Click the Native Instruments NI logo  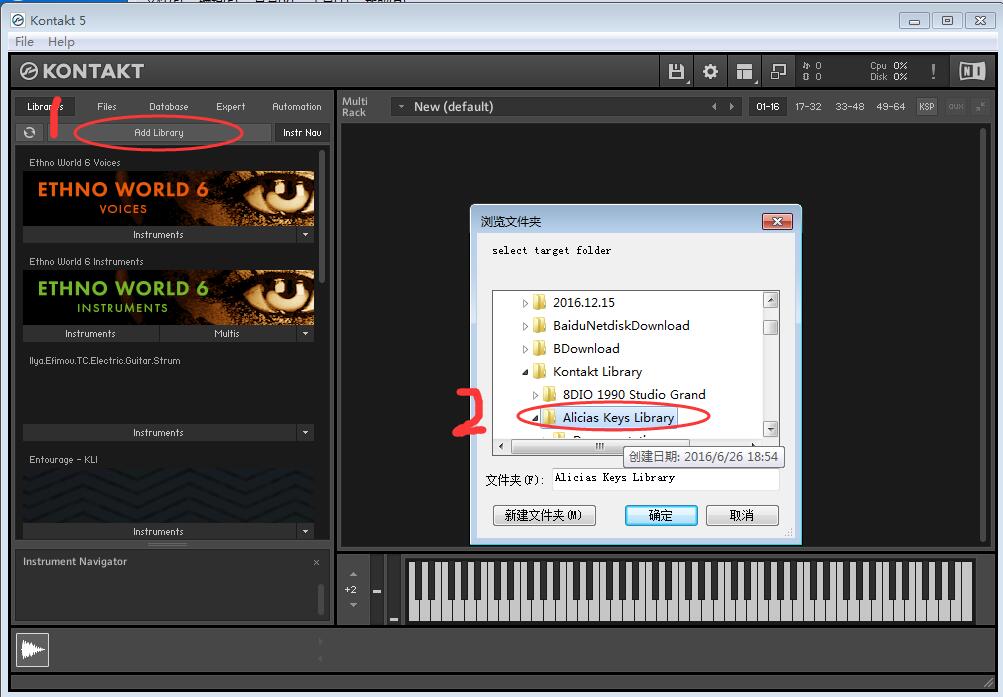point(972,71)
